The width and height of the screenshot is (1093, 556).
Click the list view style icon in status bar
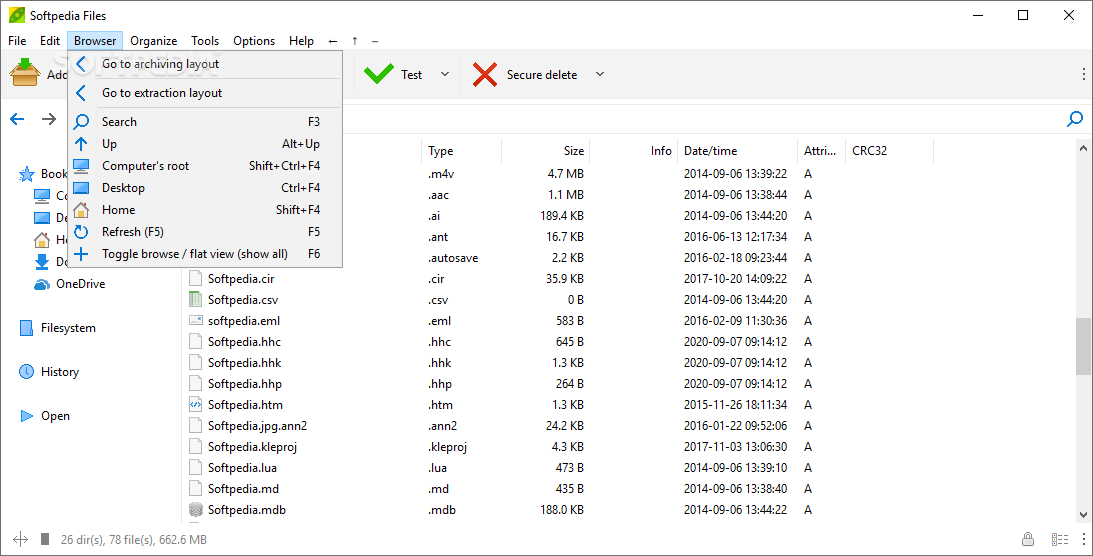[1060, 539]
